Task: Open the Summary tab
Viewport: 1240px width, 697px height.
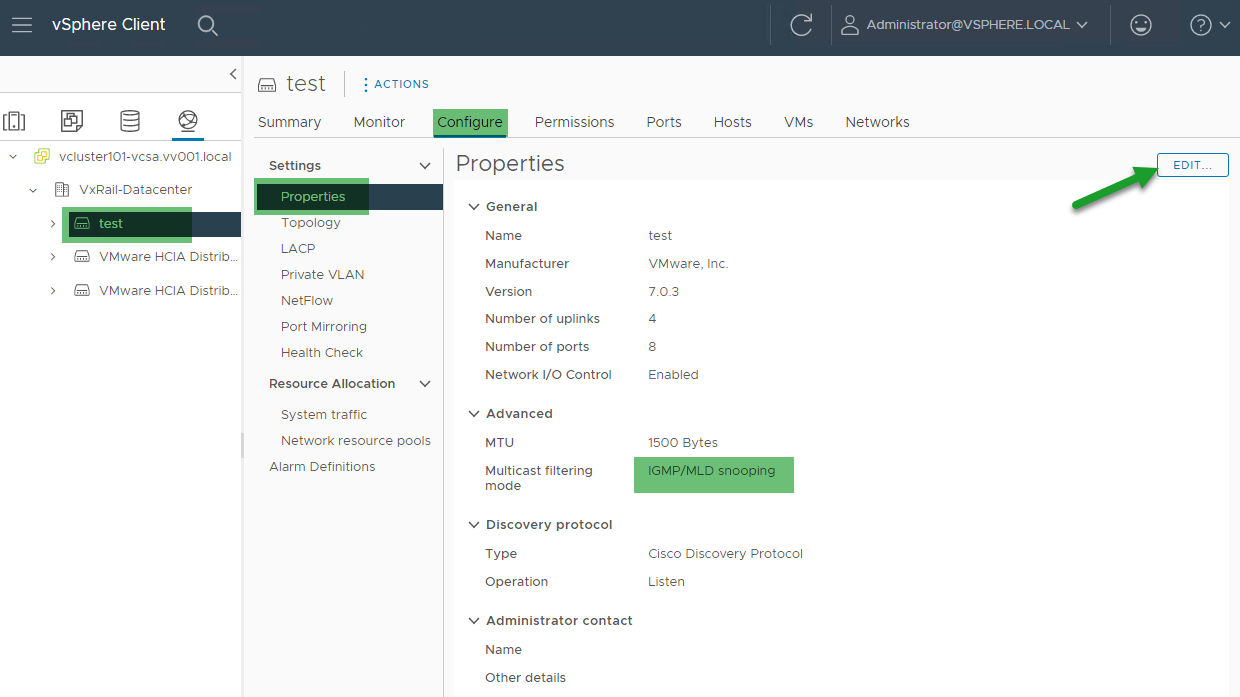Action: tap(289, 122)
